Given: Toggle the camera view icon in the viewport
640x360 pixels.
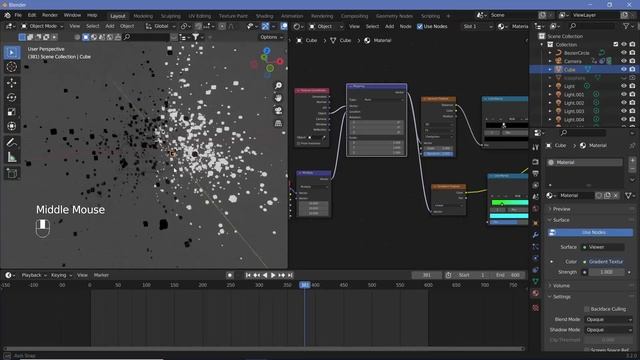Looking at the screenshot, I should click(278, 111).
